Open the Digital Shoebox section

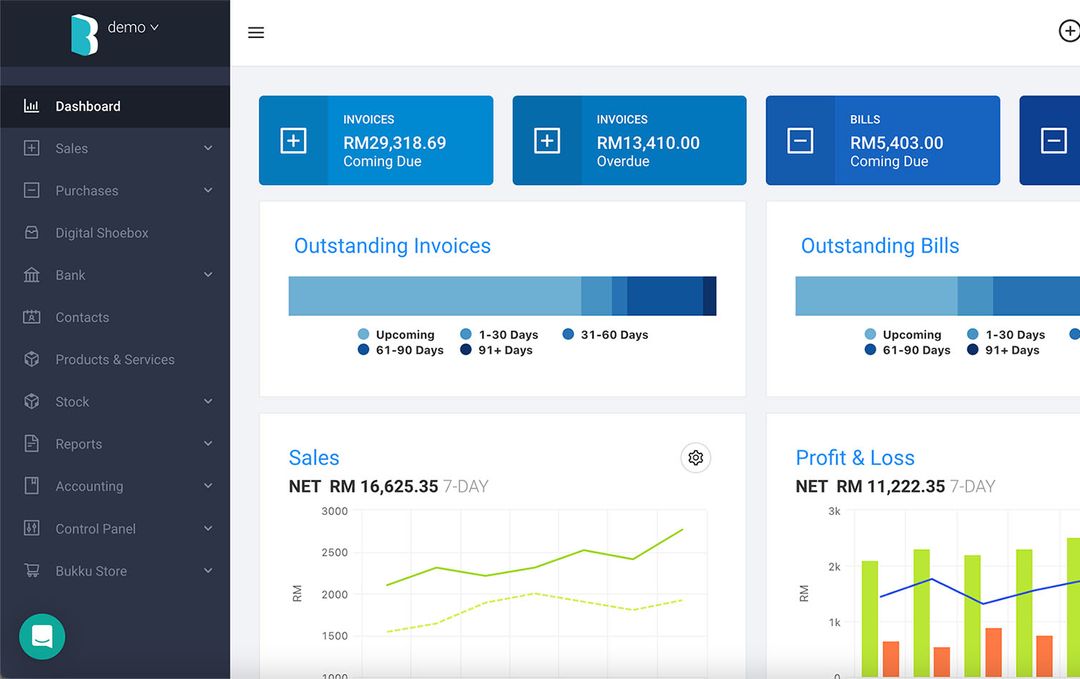pos(31,232)
